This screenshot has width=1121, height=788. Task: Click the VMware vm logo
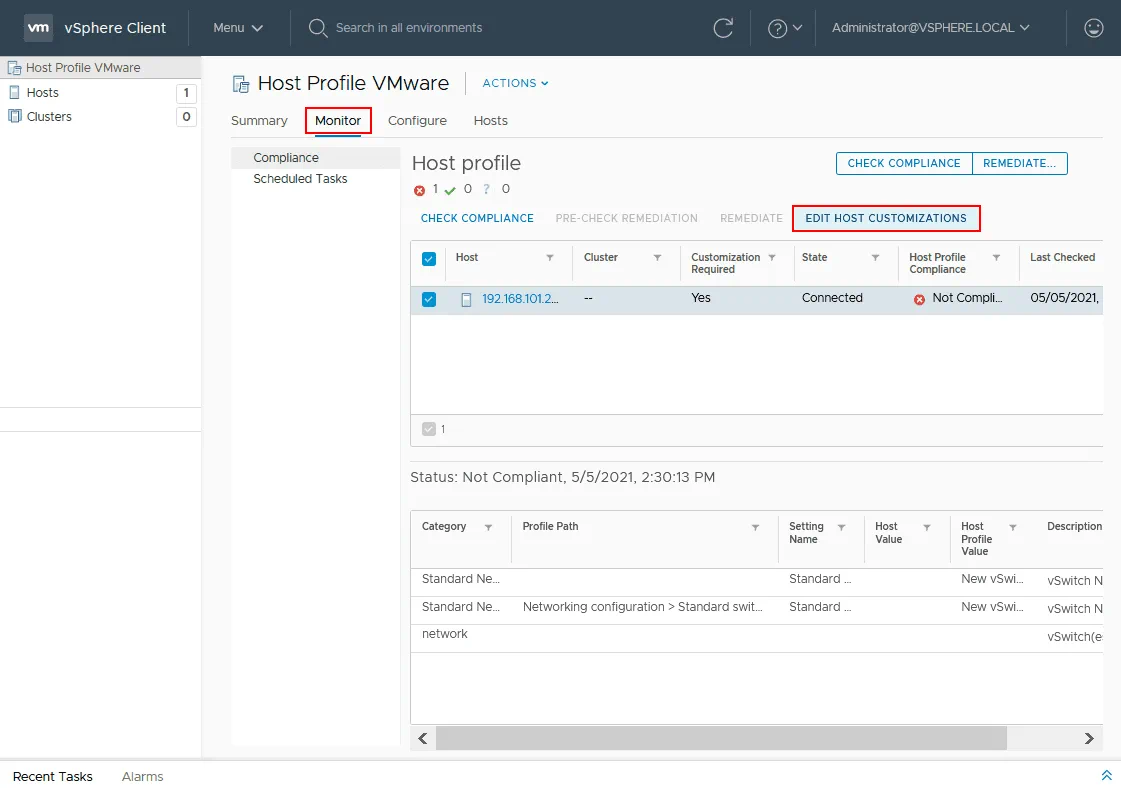(38, 28)
